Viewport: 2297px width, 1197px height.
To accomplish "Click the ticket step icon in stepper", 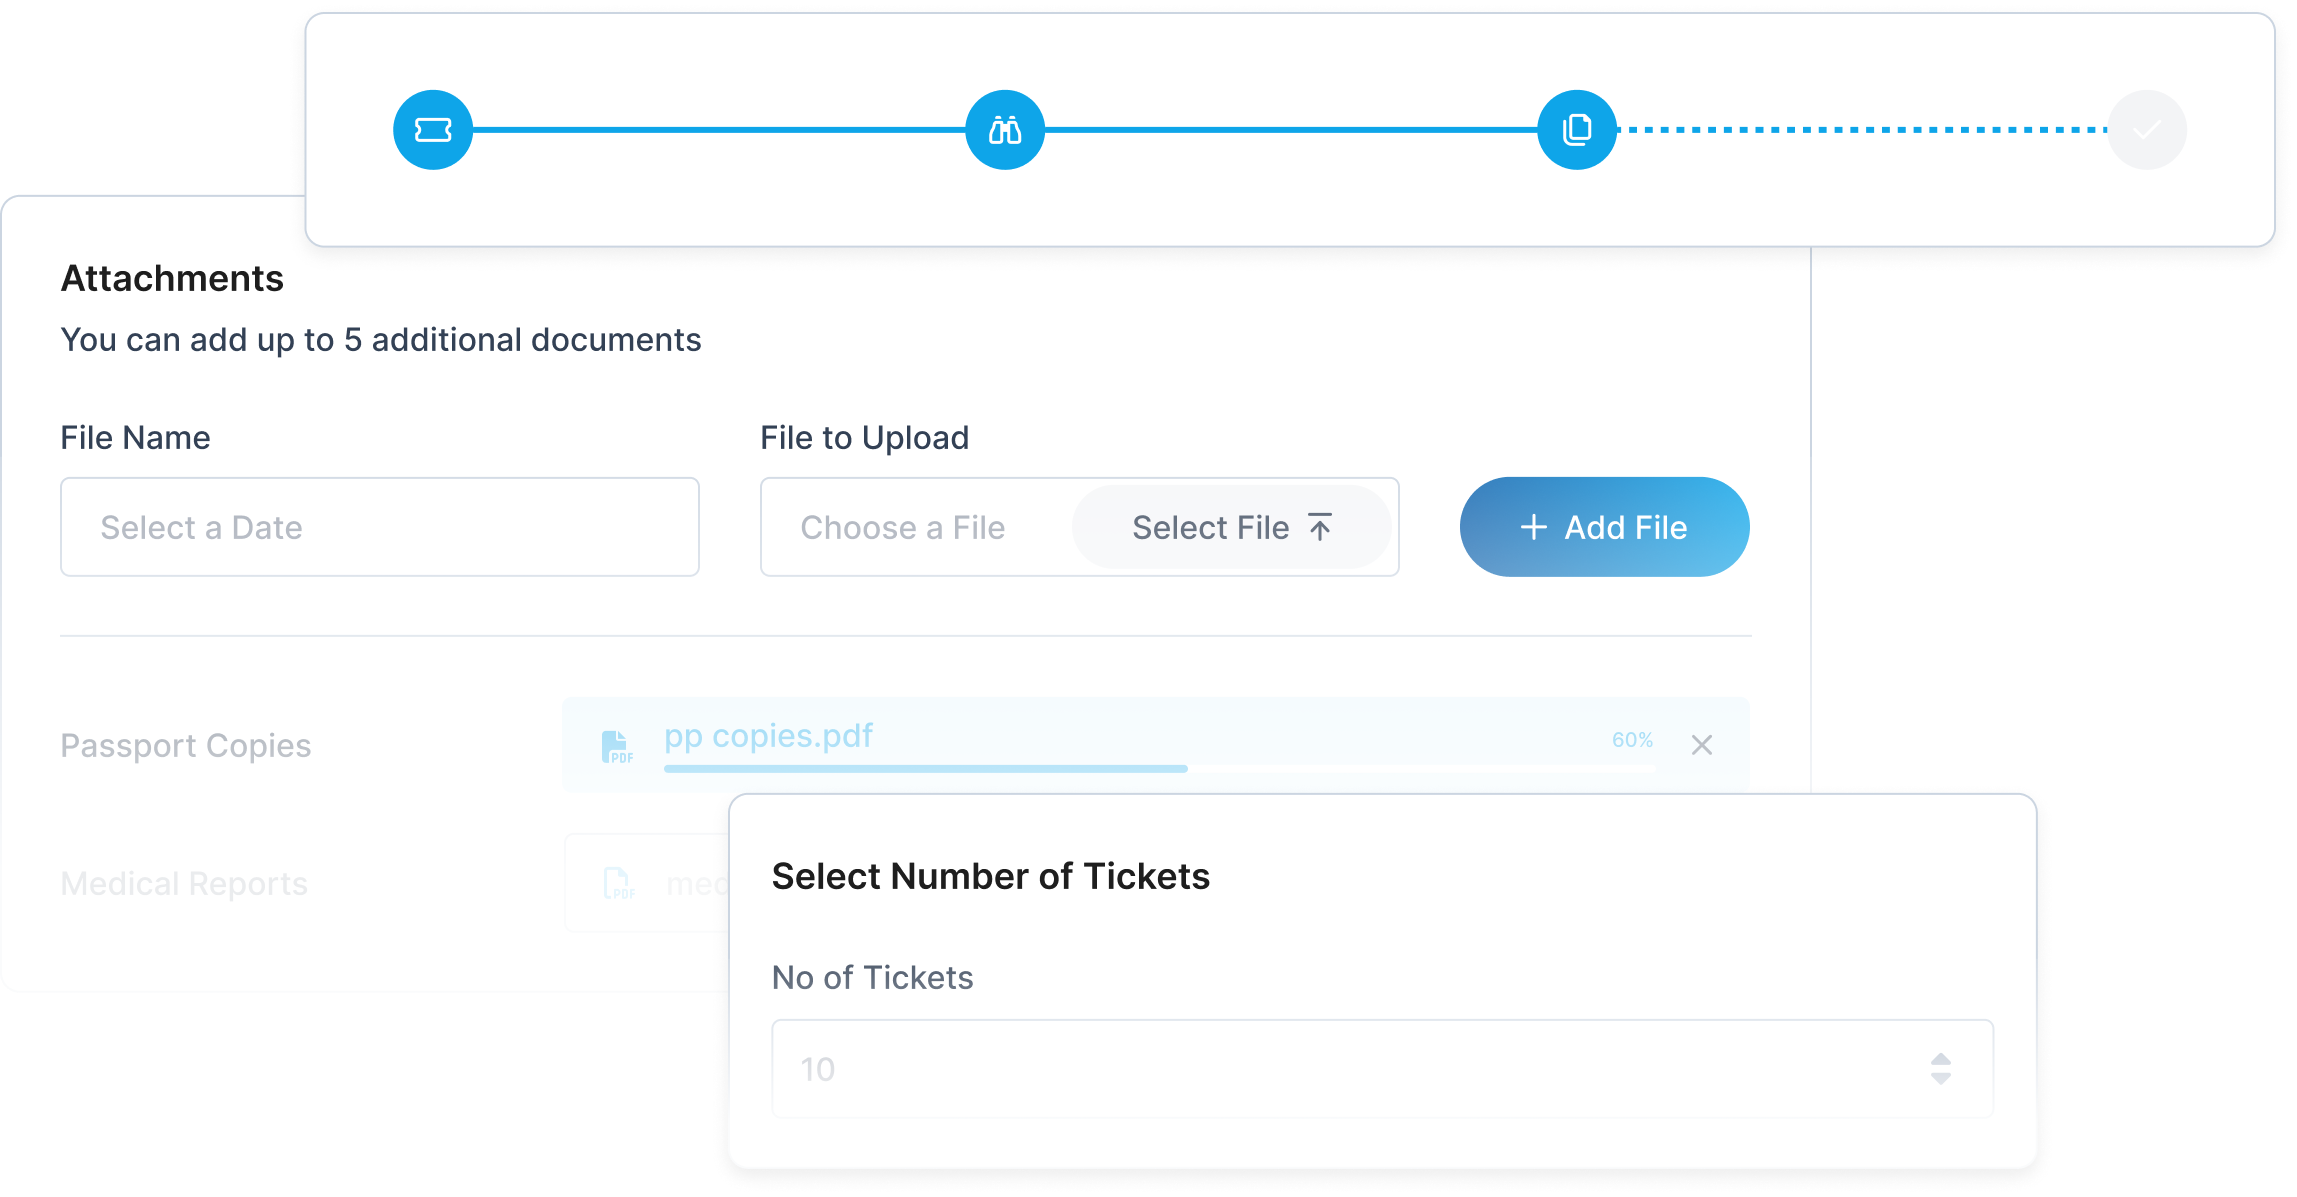I will tap(433, 130).
